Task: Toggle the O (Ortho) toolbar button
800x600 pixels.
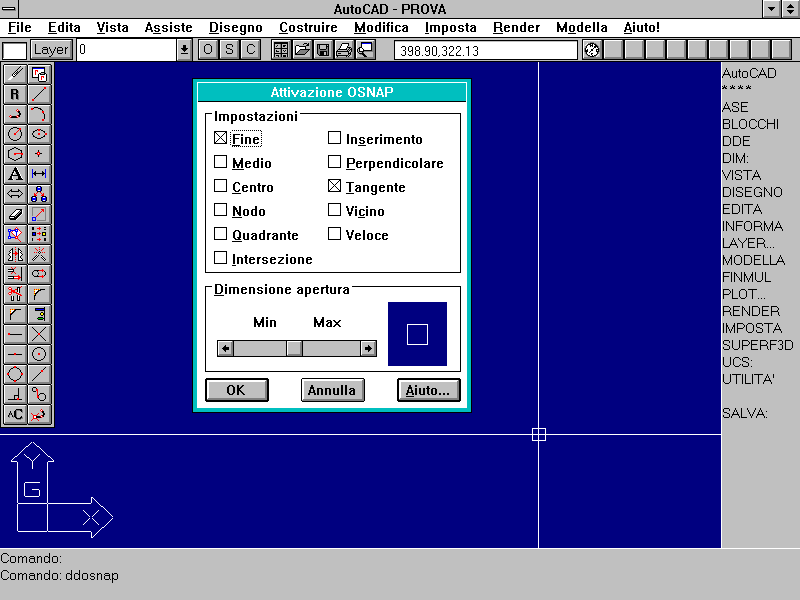Action: 208,50
